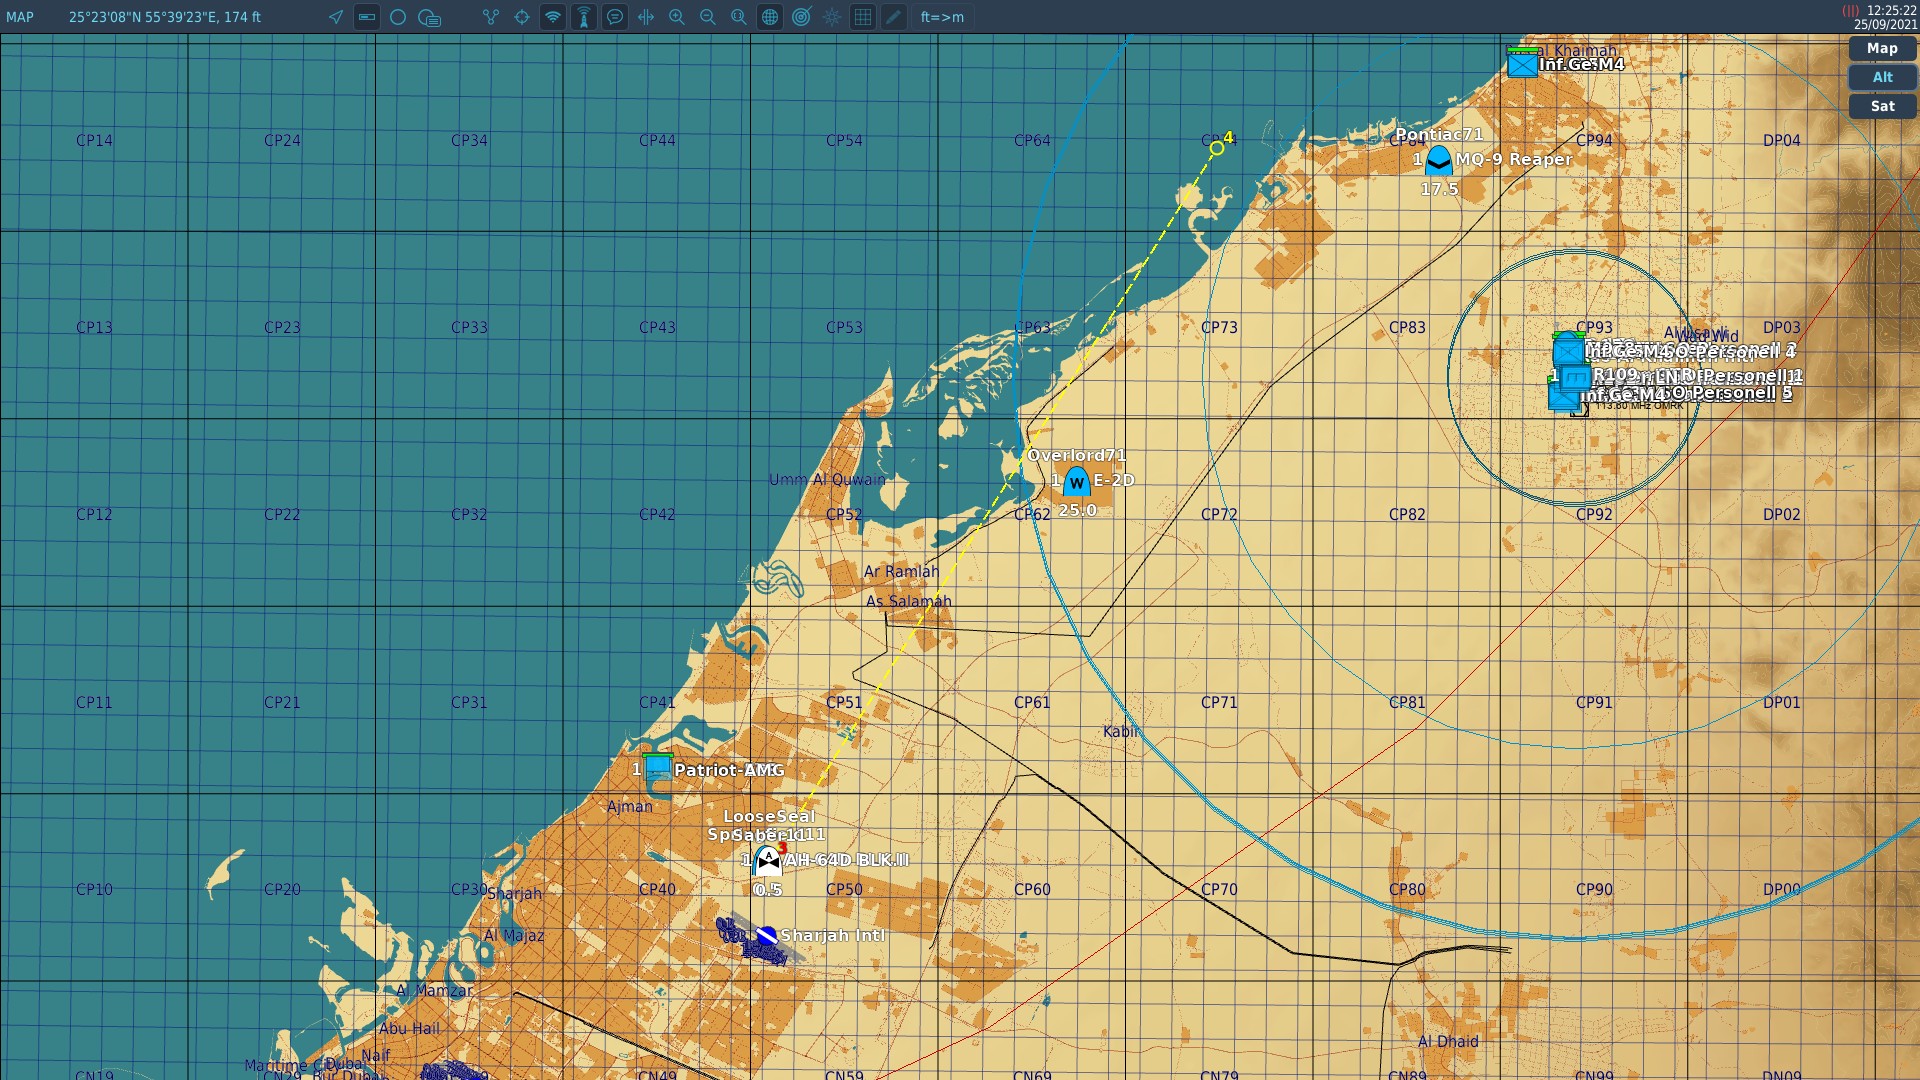Click the zoom-to-fit magnifier icon
The image size is (1920, 1080).
tap(739, 17)
